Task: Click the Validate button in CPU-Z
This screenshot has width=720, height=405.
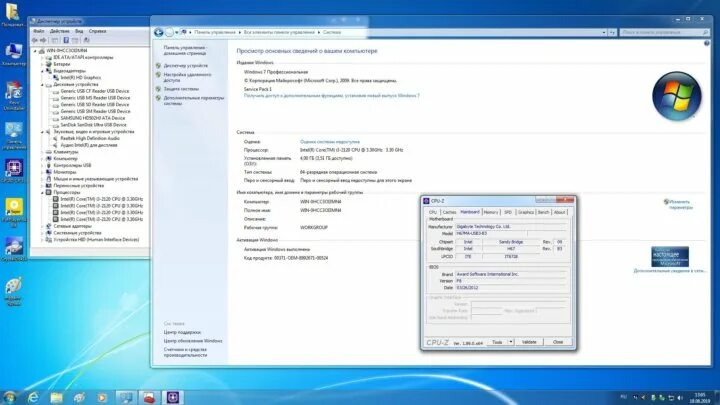Action: point(529,342)
